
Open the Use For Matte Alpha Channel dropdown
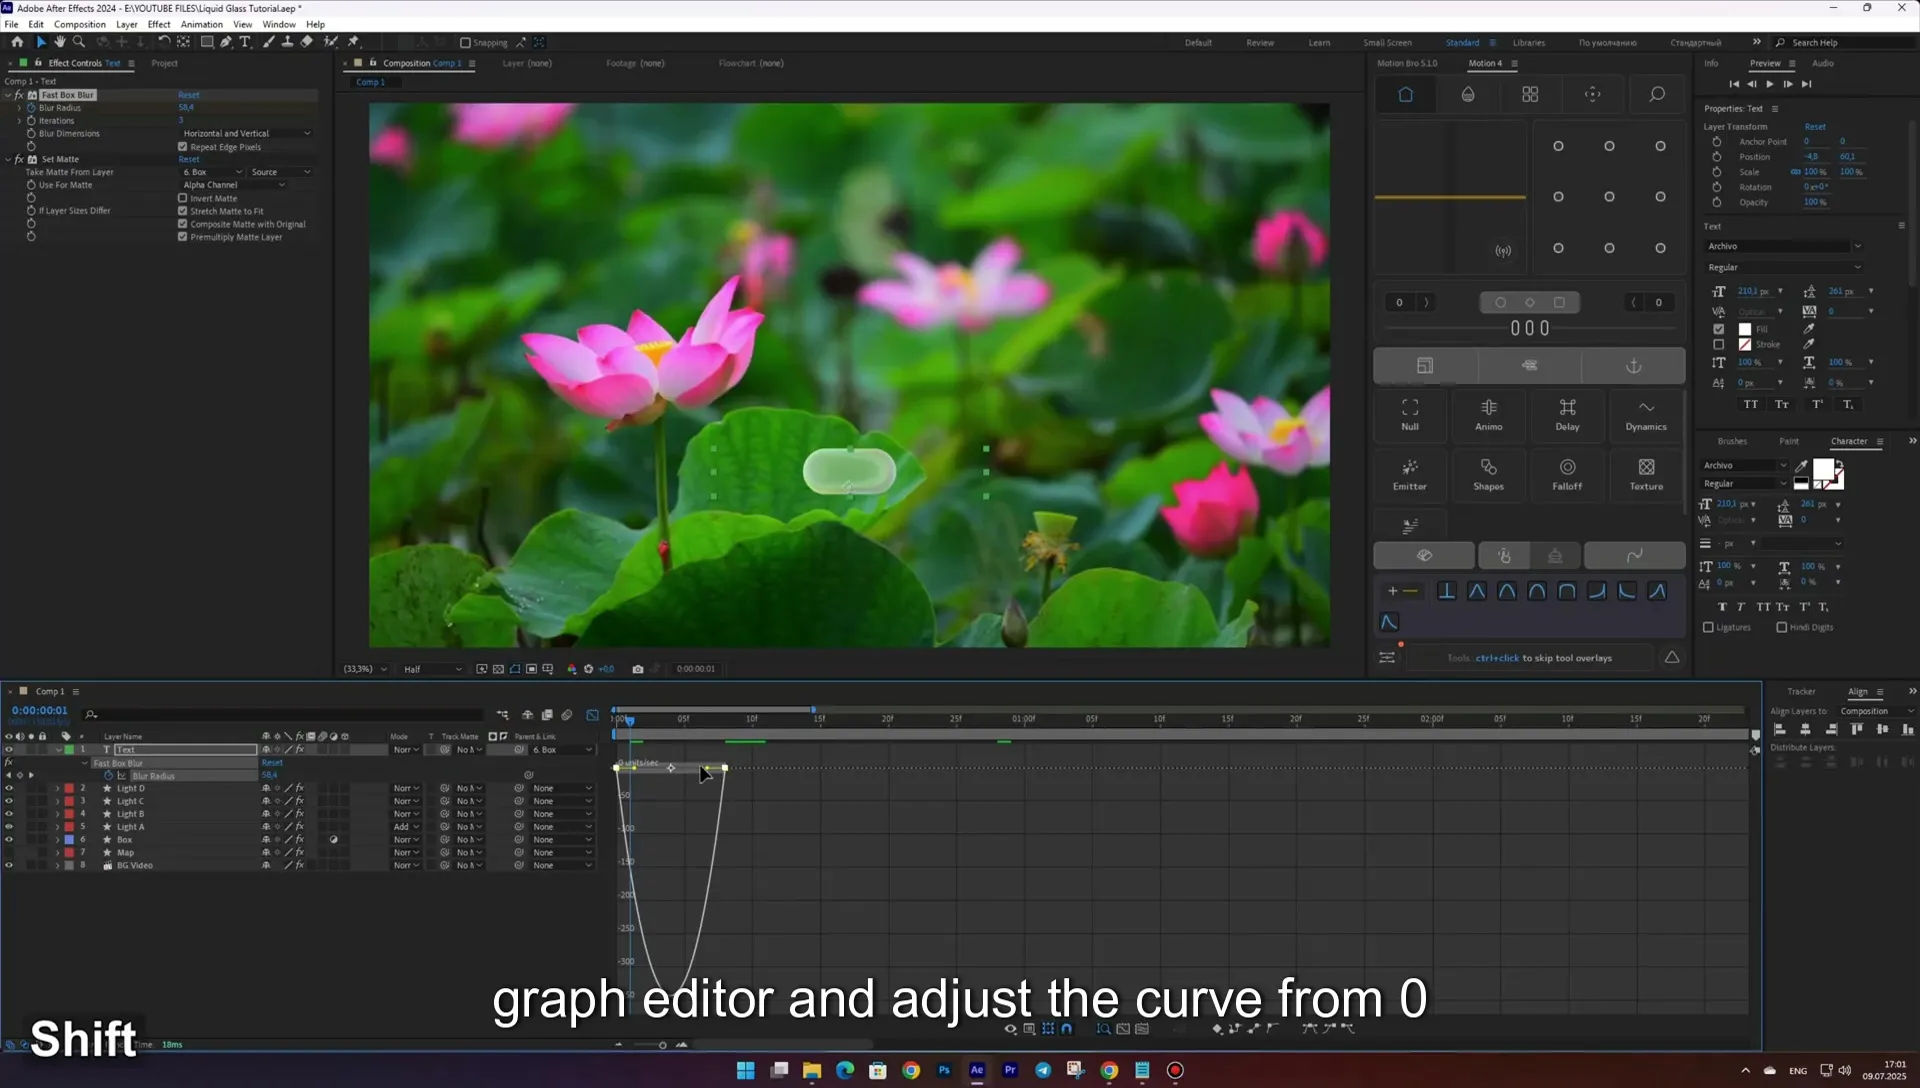(233, 185)
